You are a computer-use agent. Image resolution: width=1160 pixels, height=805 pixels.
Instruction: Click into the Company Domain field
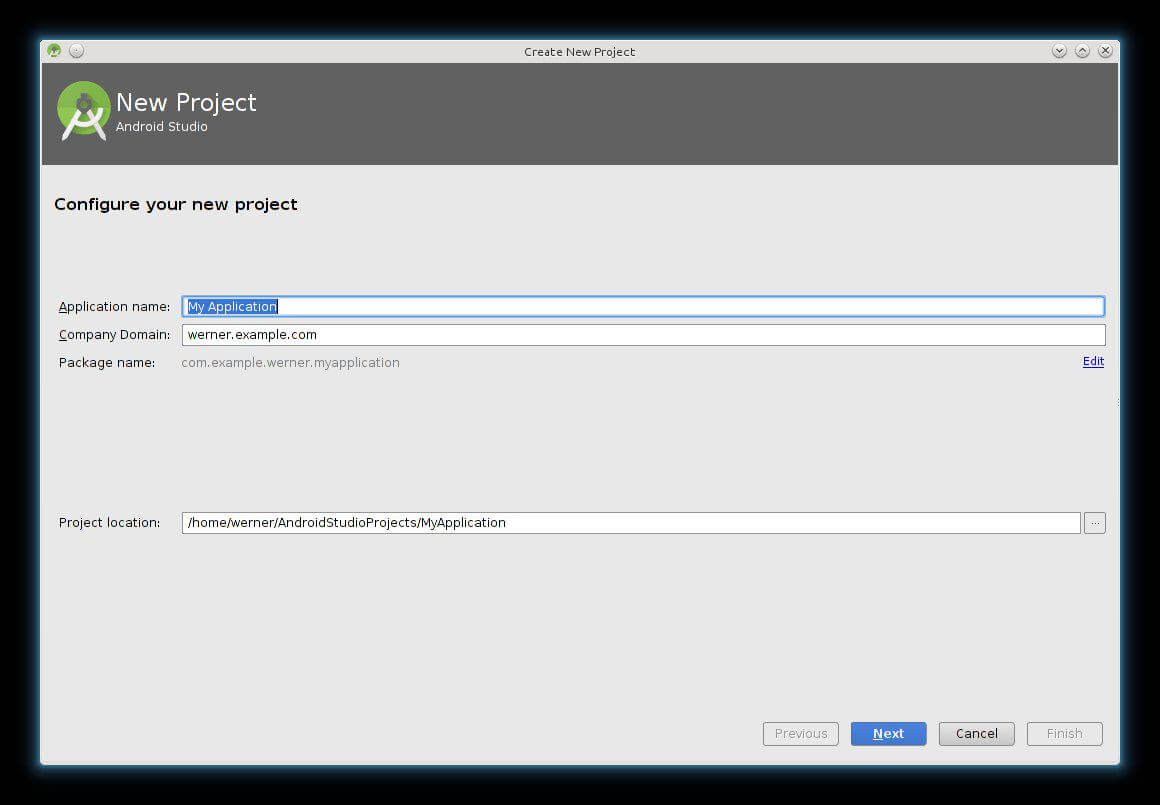click(643, 335)
